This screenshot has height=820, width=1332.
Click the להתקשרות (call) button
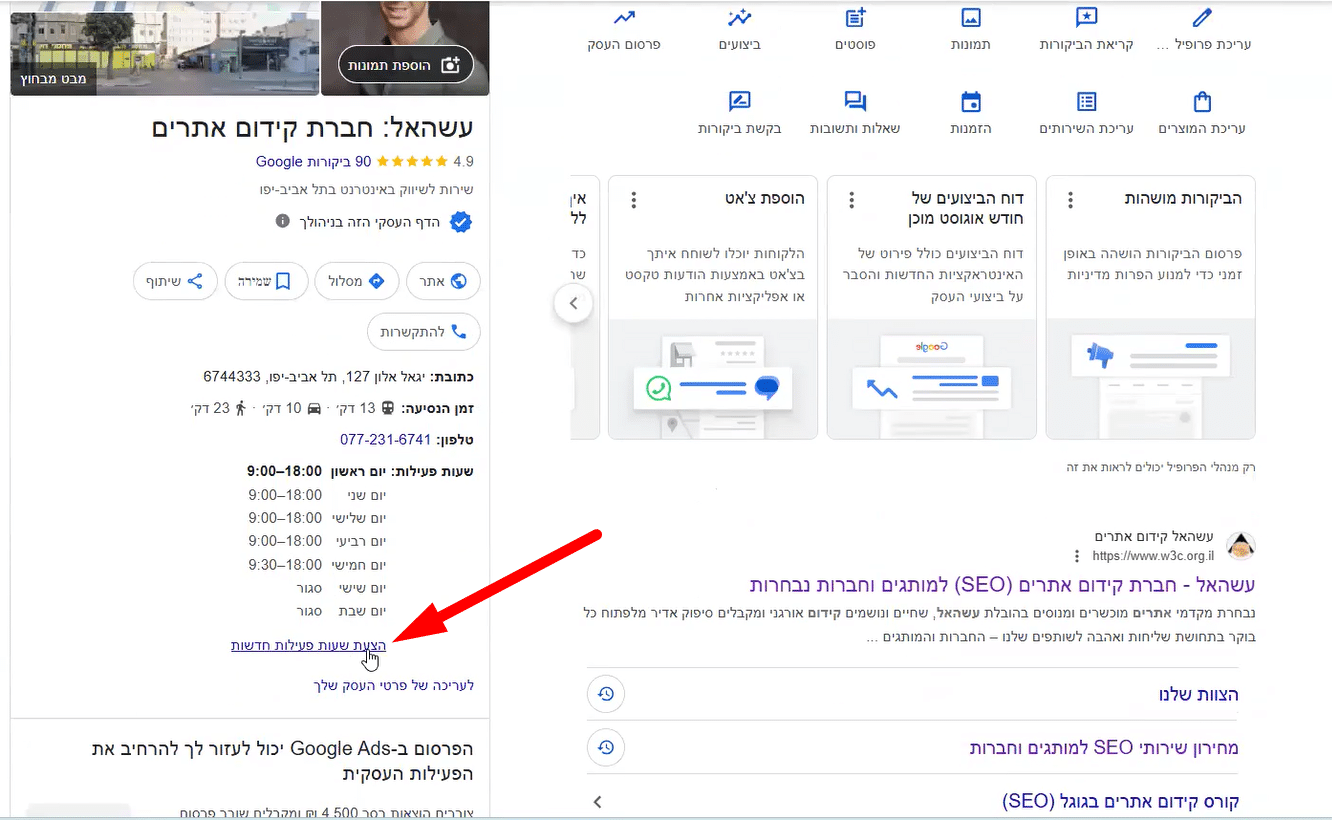point(424,331)
